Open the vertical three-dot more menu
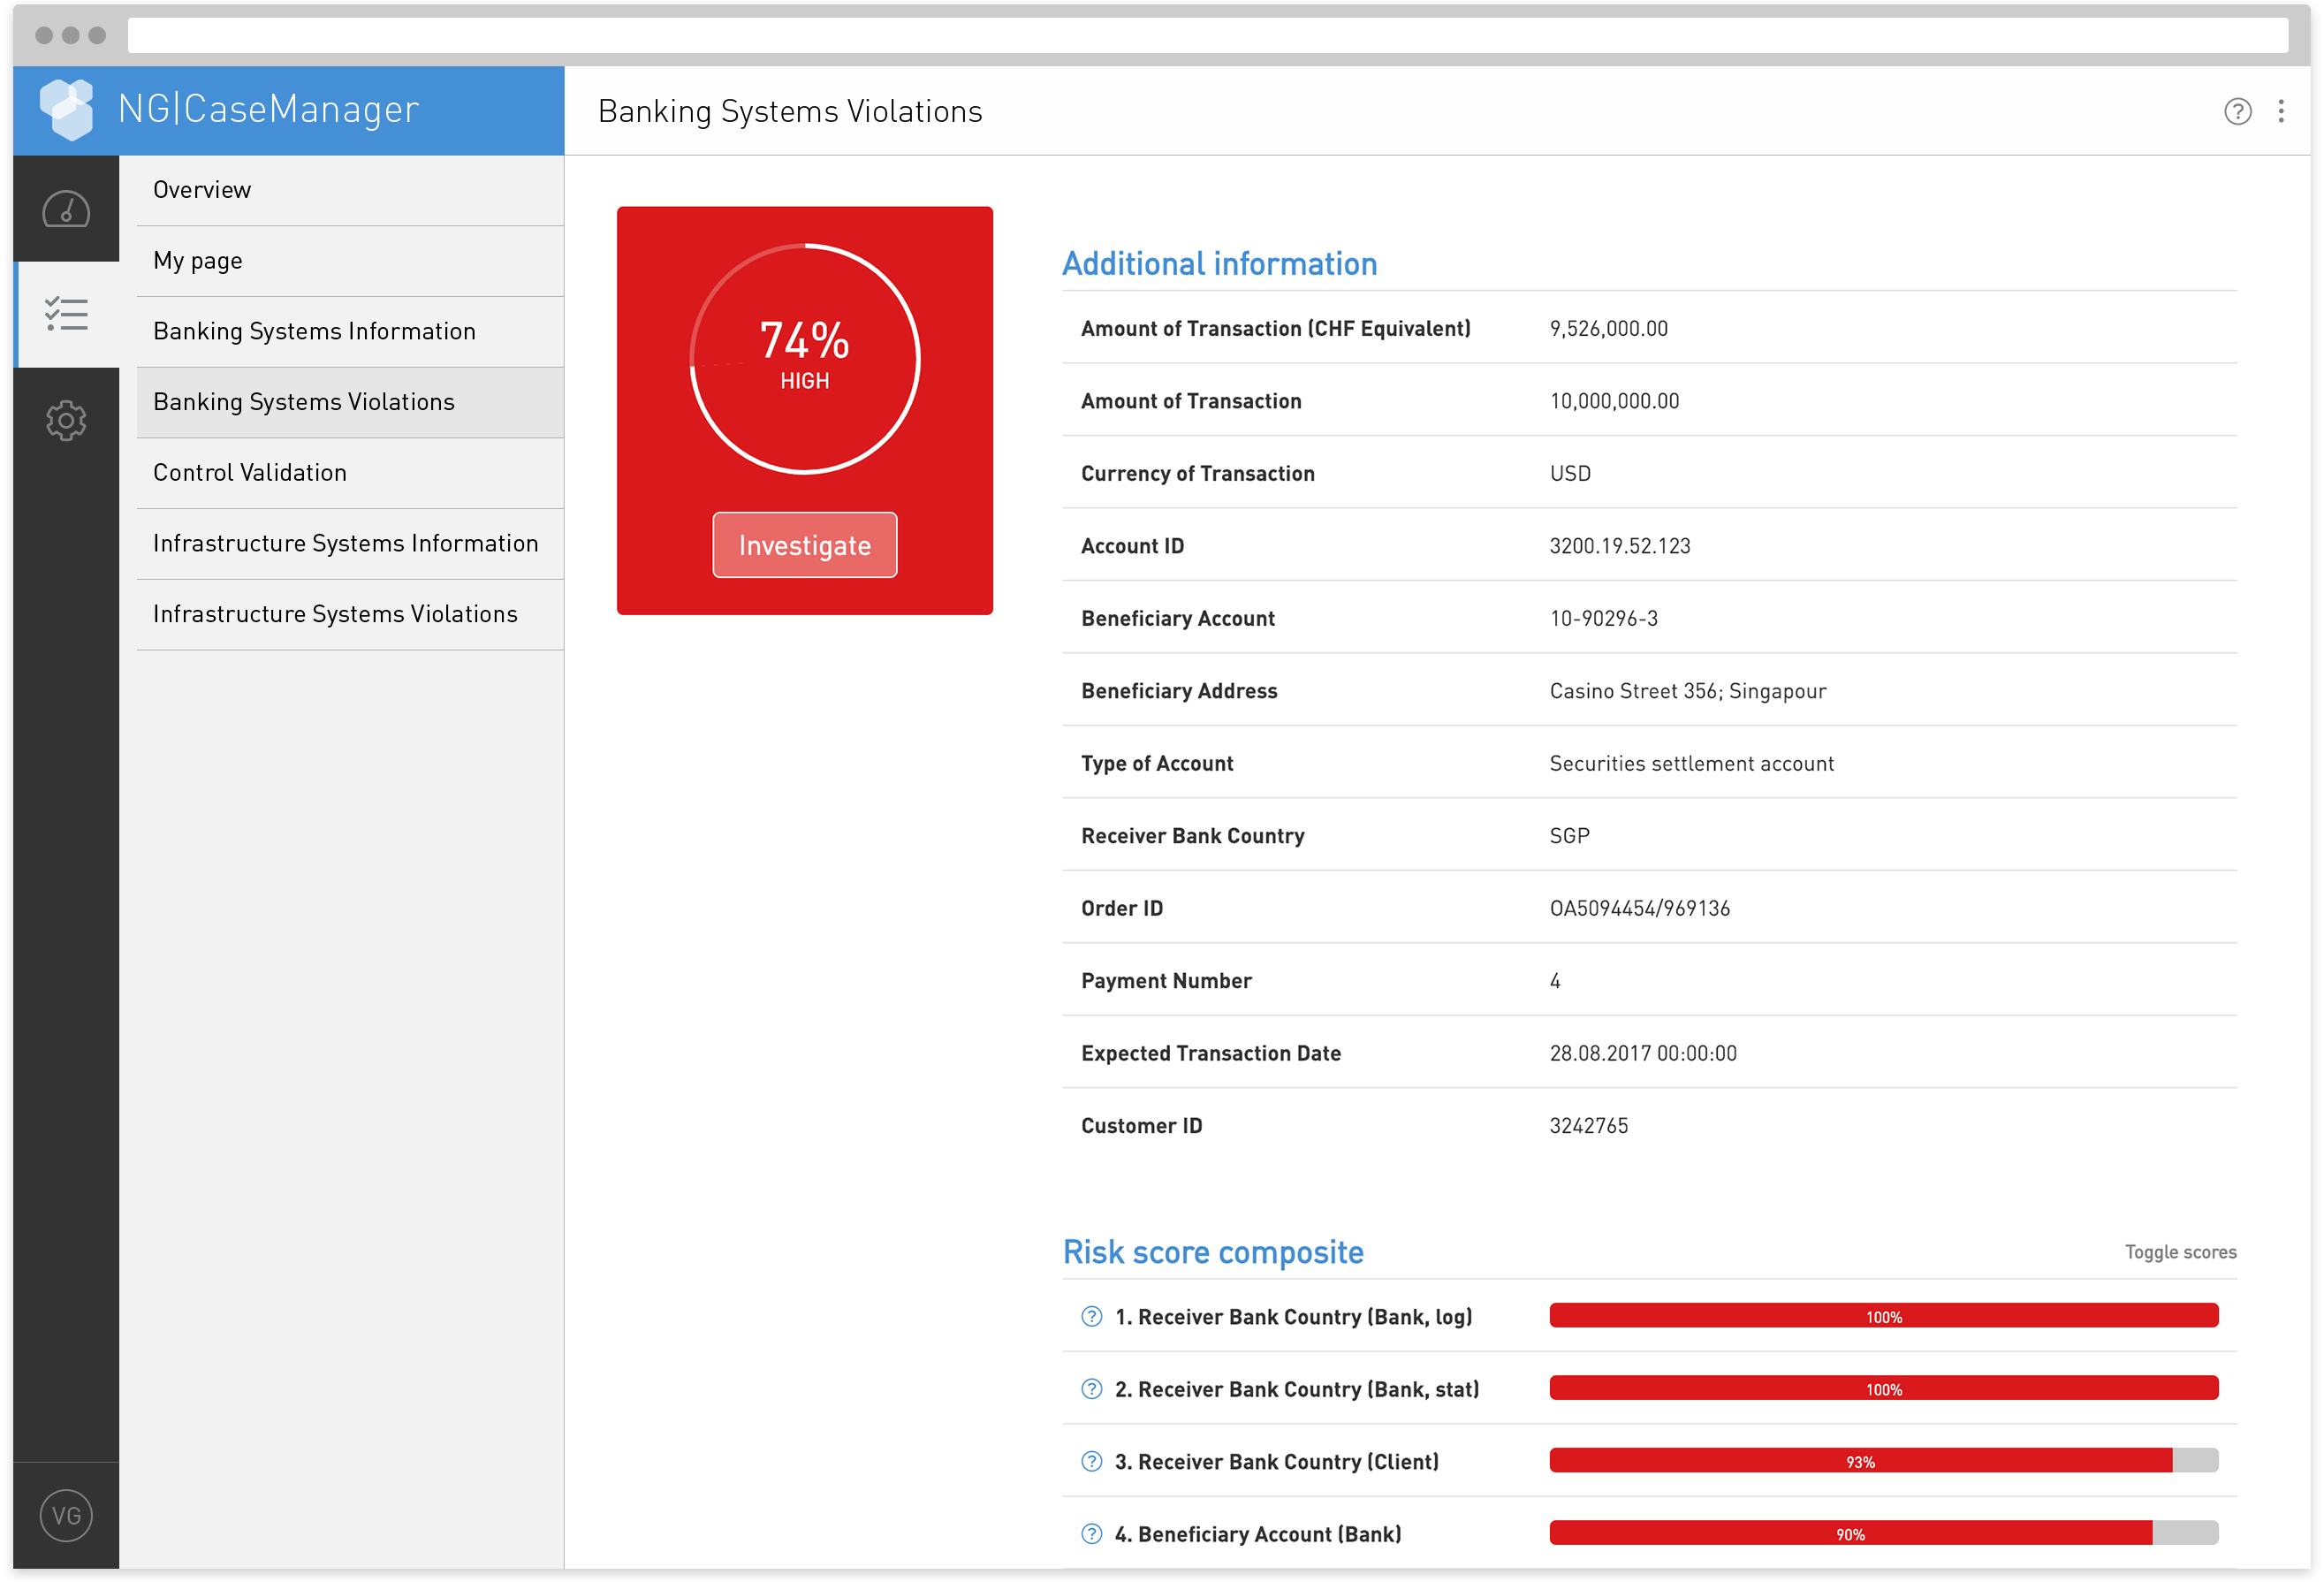 (2280, 111)
